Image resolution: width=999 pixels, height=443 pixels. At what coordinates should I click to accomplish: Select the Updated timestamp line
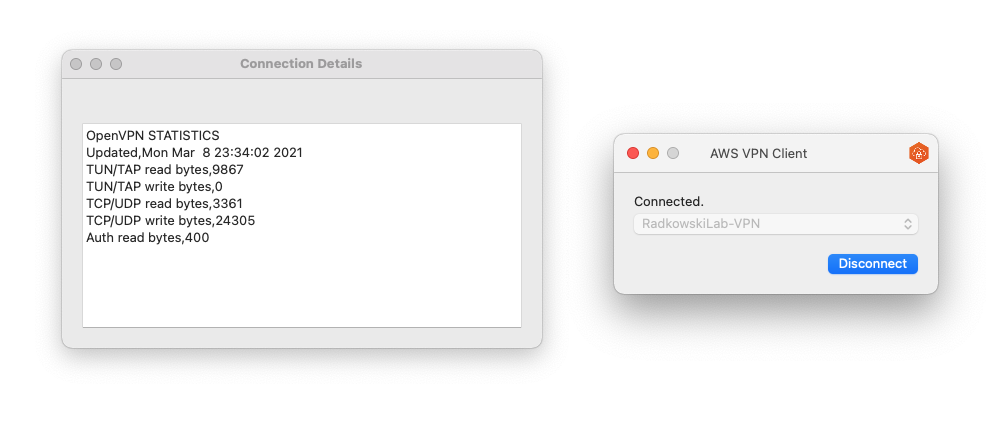(194, 153)
